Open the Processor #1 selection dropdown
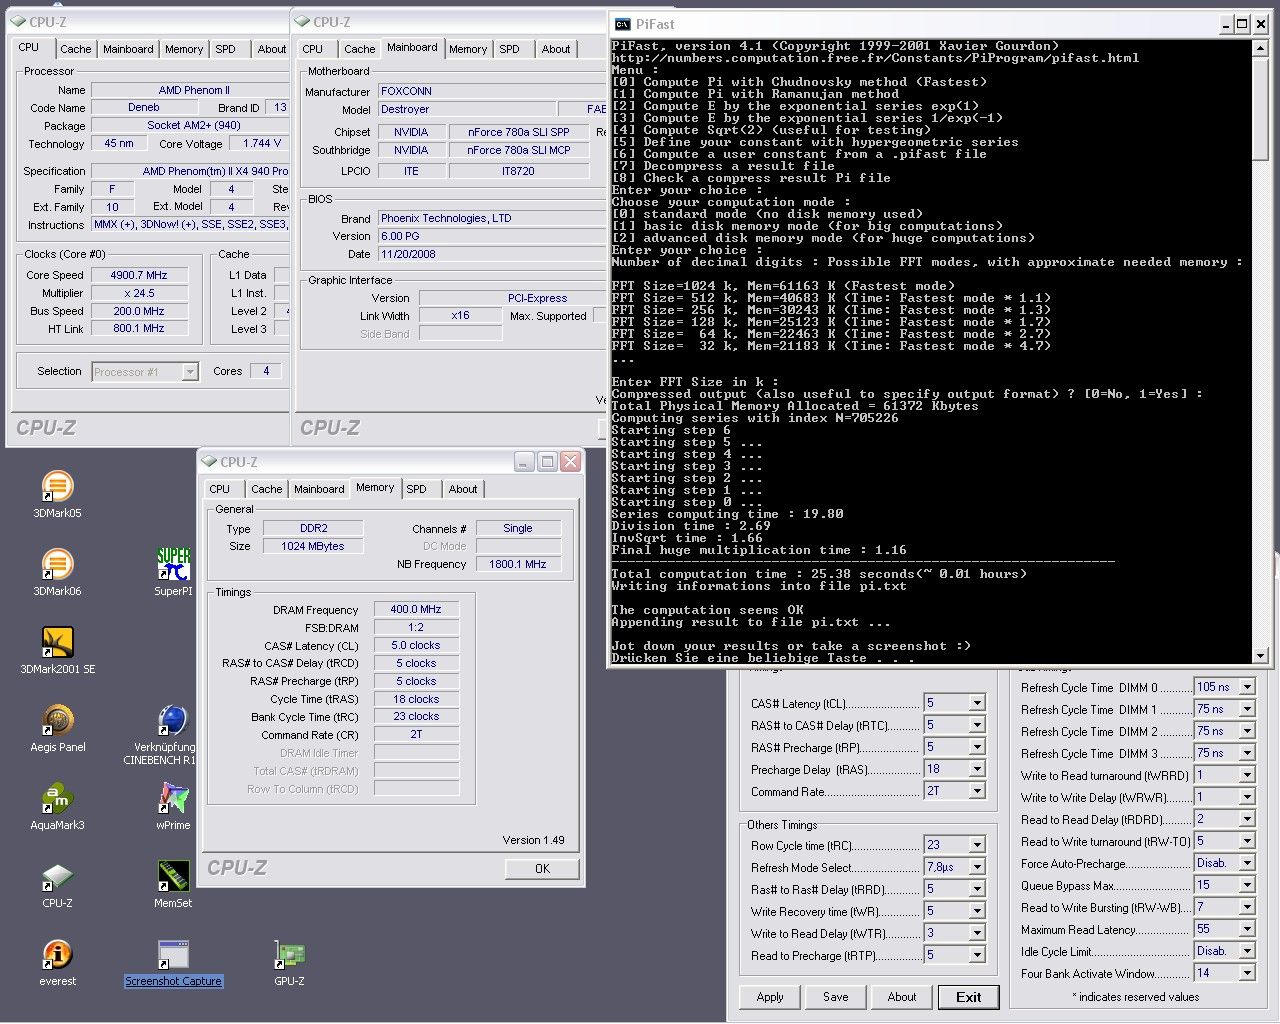Image resolution: width=1280 pixels, height=1024 pixels. click(x=190, y=372)
